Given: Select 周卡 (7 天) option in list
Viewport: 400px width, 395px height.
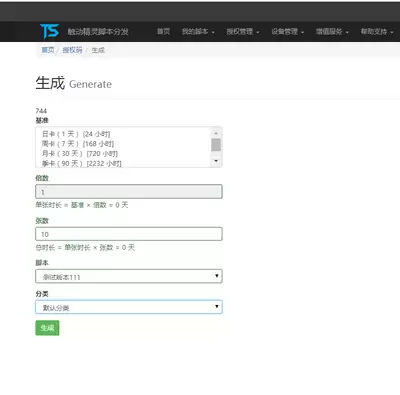Looking at the screenshot, I should click(x=124, y=144).
